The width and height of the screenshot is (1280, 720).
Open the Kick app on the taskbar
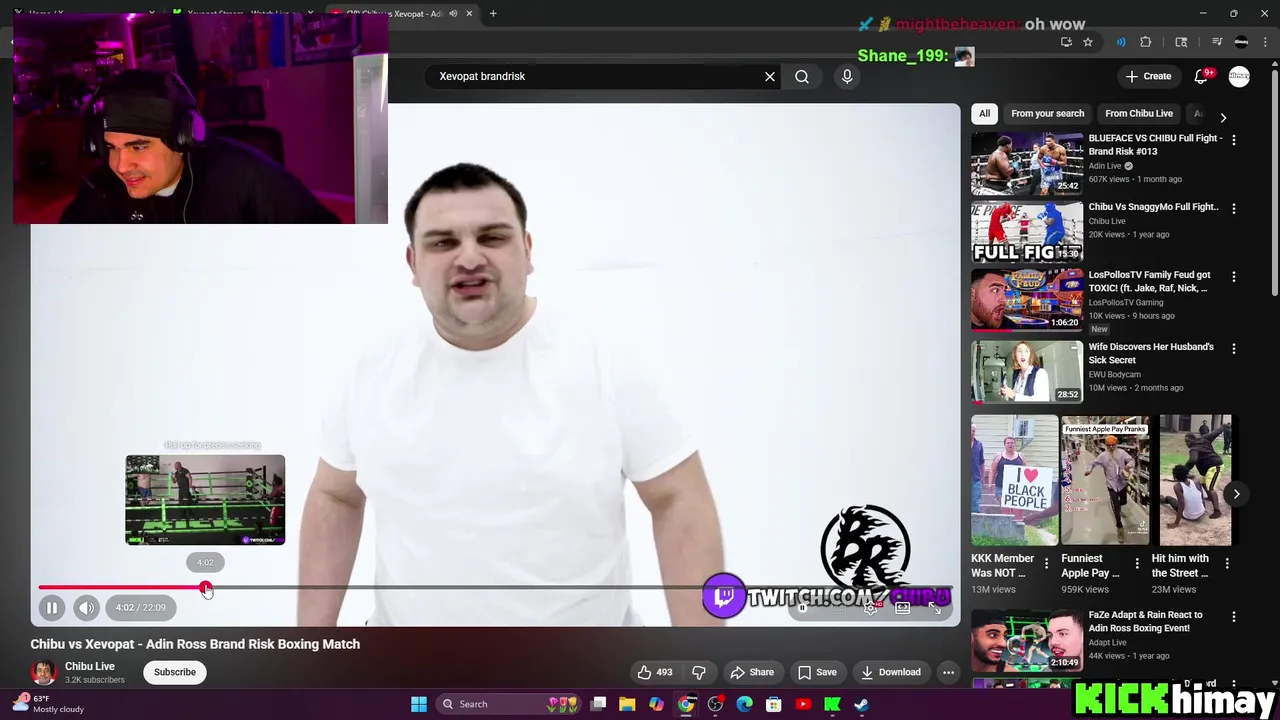pos(832,704)
